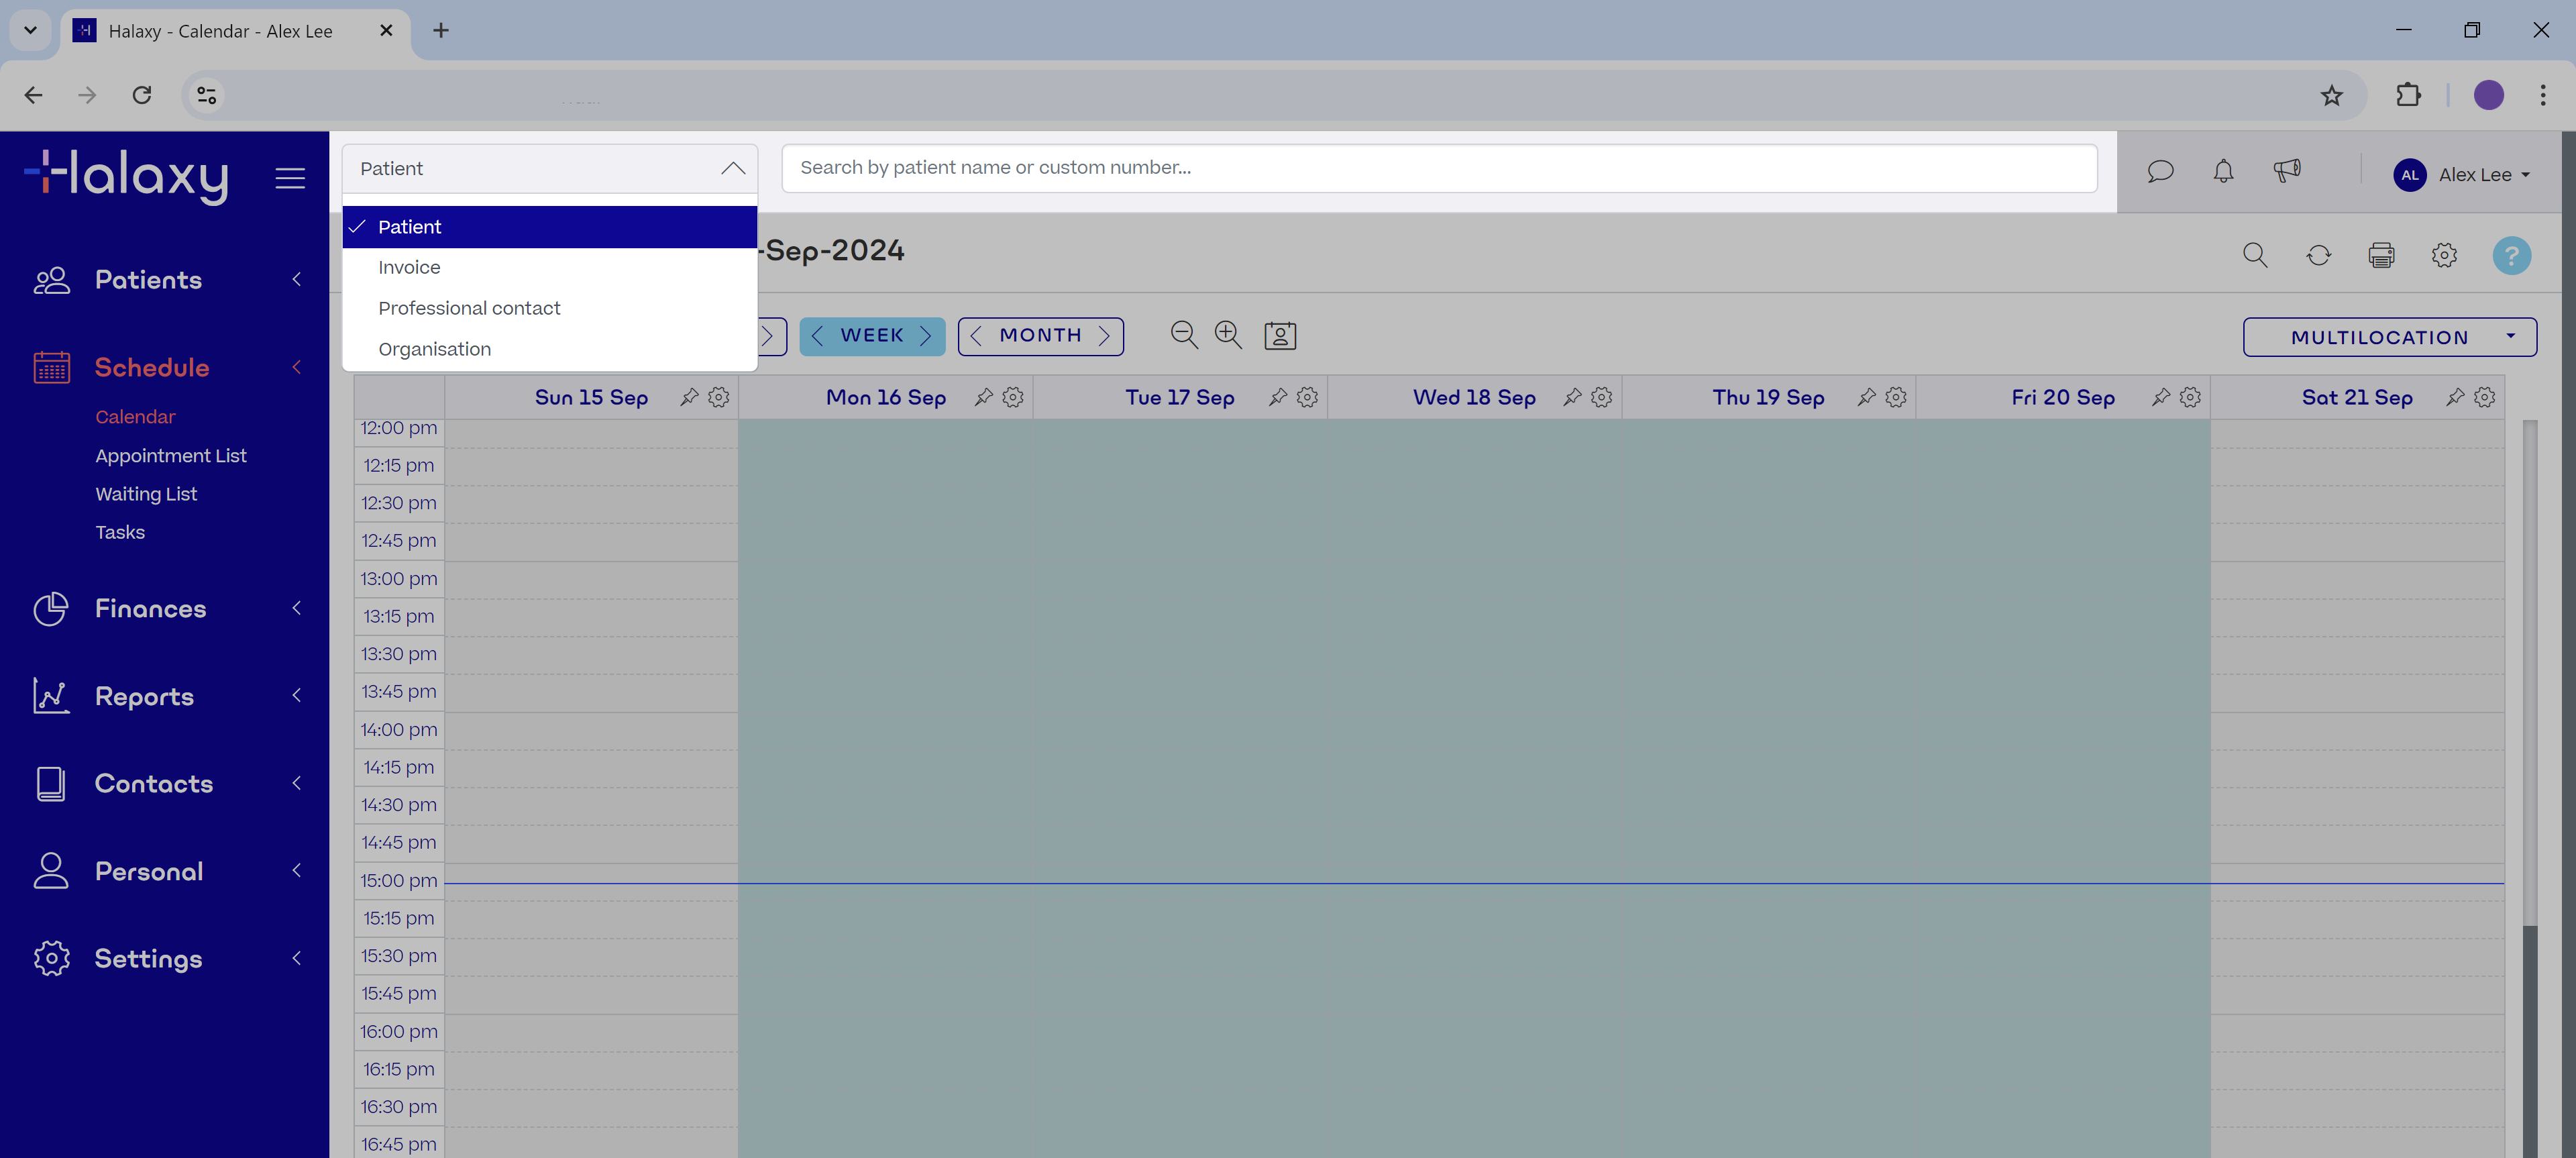Choose Organisation in the search type list
The image size is (2576, 1158).
click(x=434, y=349)
